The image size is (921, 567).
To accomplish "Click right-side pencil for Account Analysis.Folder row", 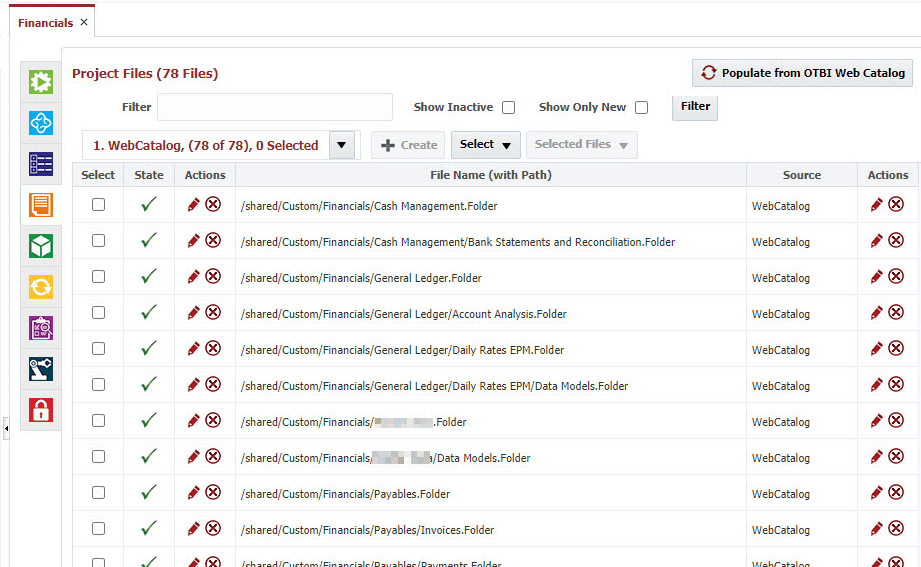I will [x=876, y=313].
